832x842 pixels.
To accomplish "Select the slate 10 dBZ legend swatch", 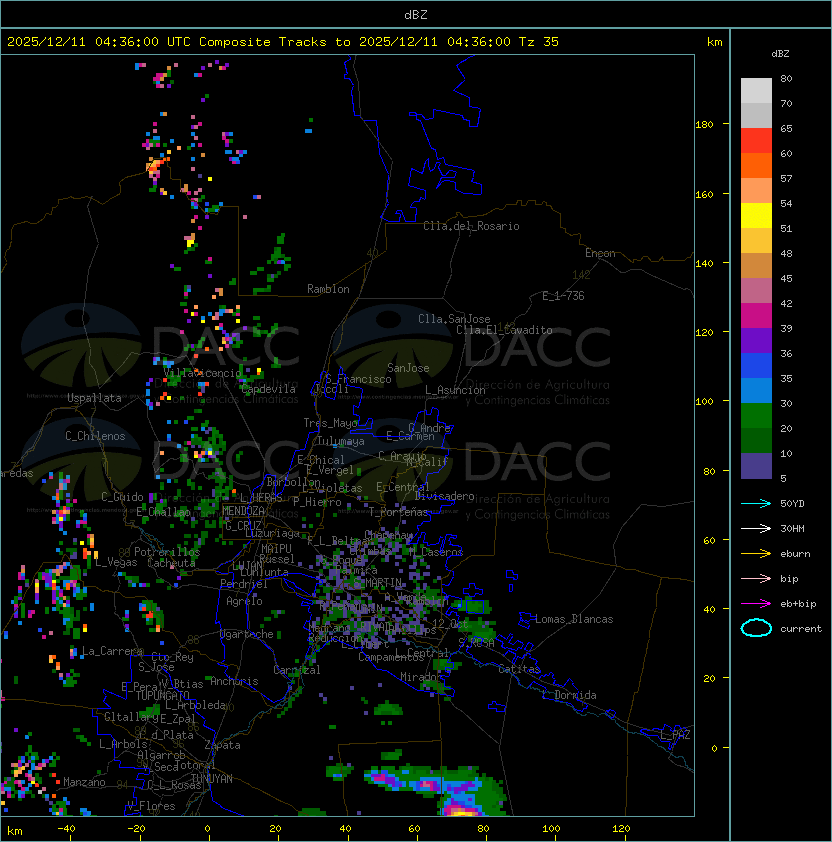I will pyautogui.click(x=756, y=466).
